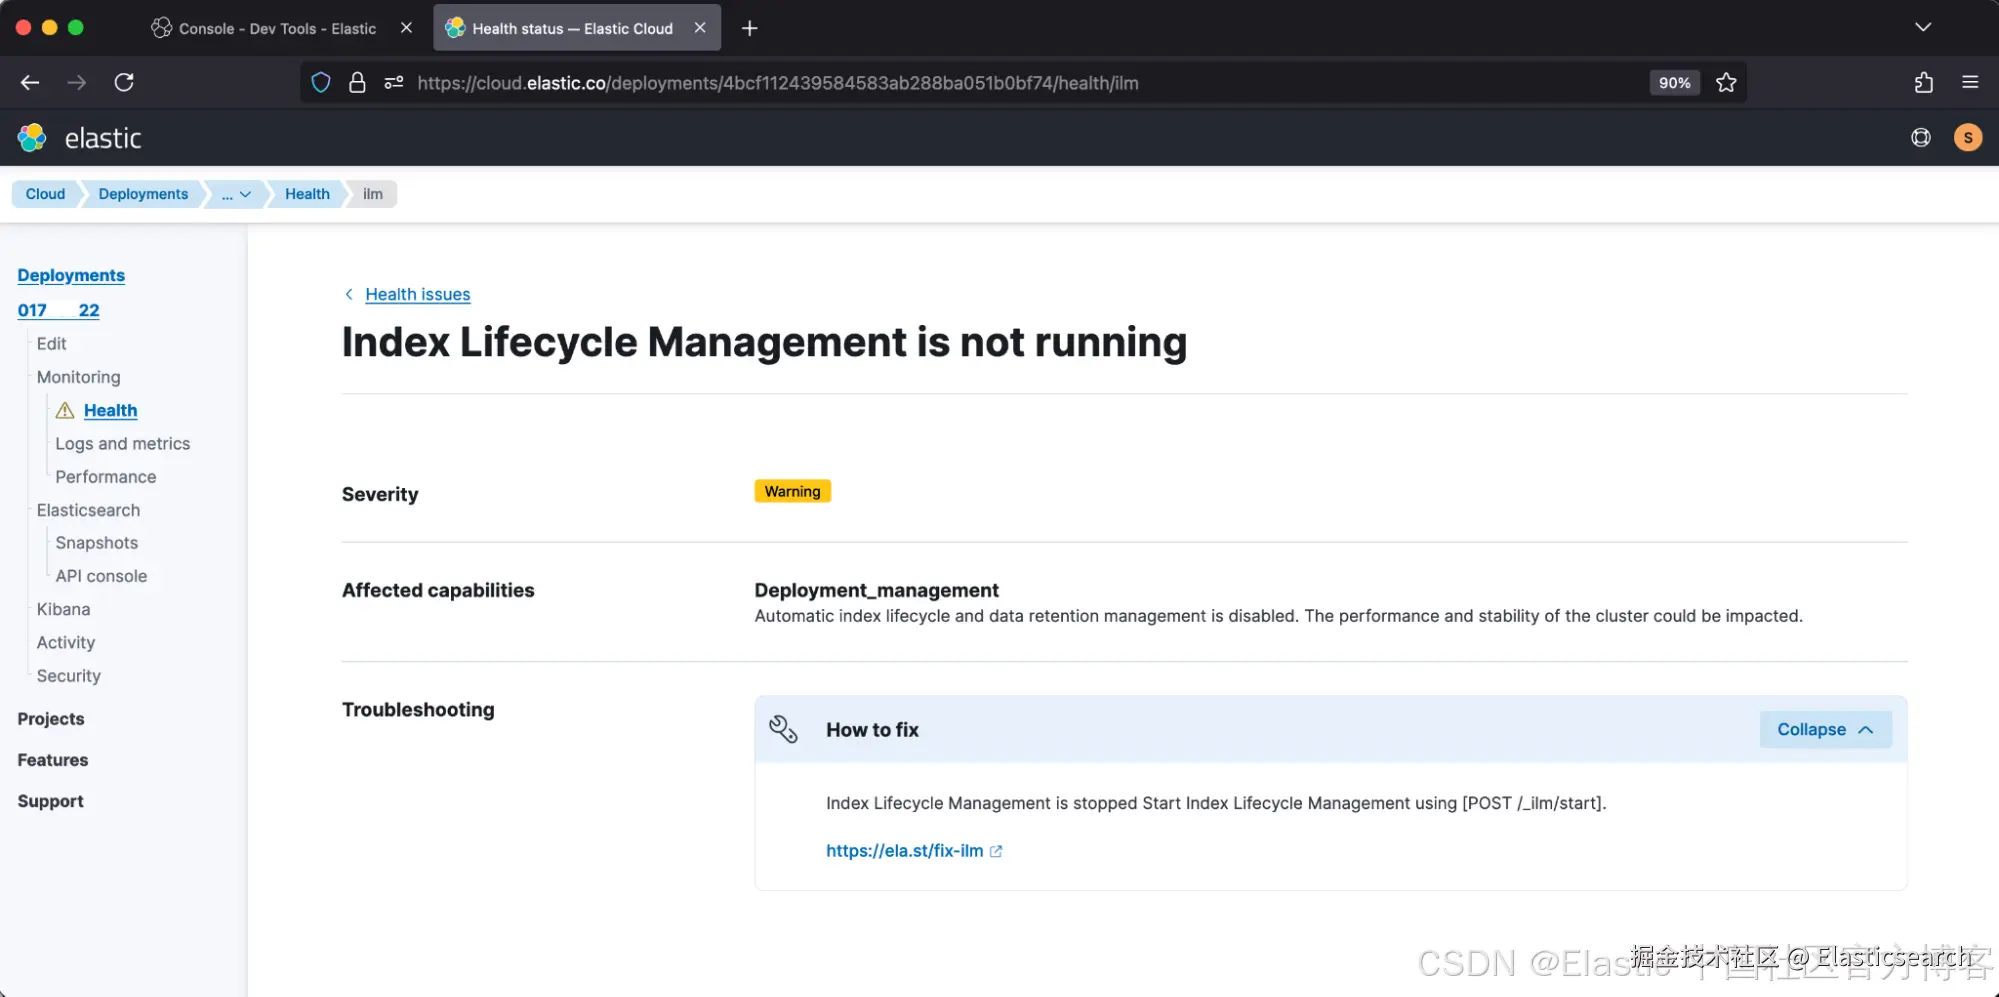
Task: Open the browser extensions icon
Action: click(1923, 83)
